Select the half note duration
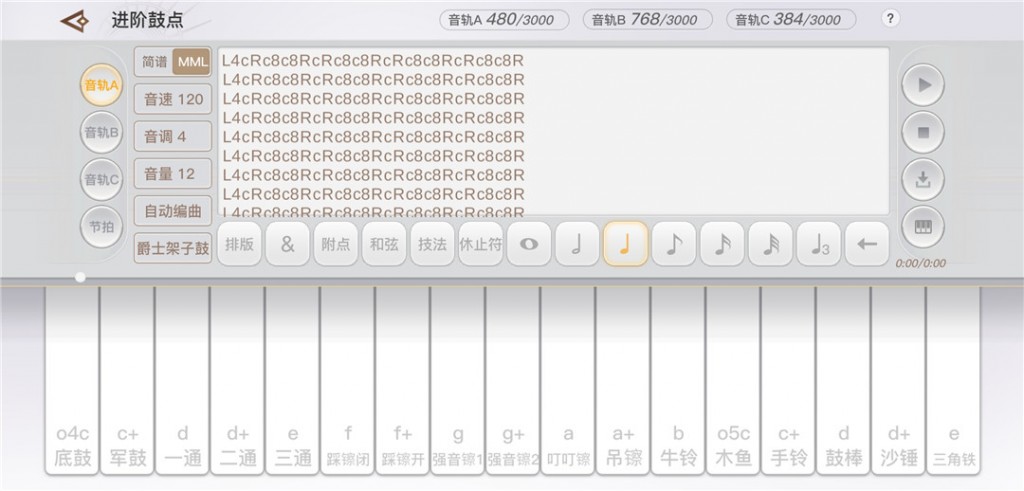The image size is (1024, 491). [577, 244]
